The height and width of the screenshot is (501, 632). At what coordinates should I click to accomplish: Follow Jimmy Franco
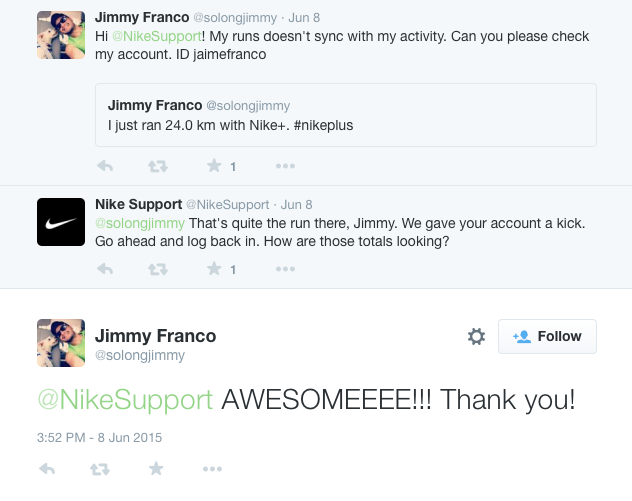coord(547,337)
